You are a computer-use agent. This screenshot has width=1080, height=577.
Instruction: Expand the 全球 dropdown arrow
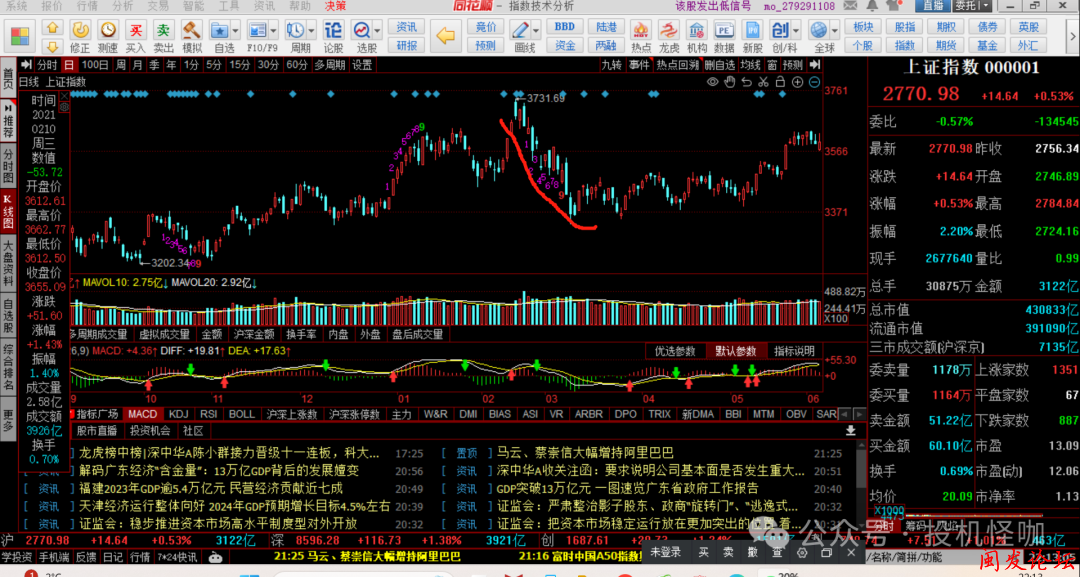835,31
